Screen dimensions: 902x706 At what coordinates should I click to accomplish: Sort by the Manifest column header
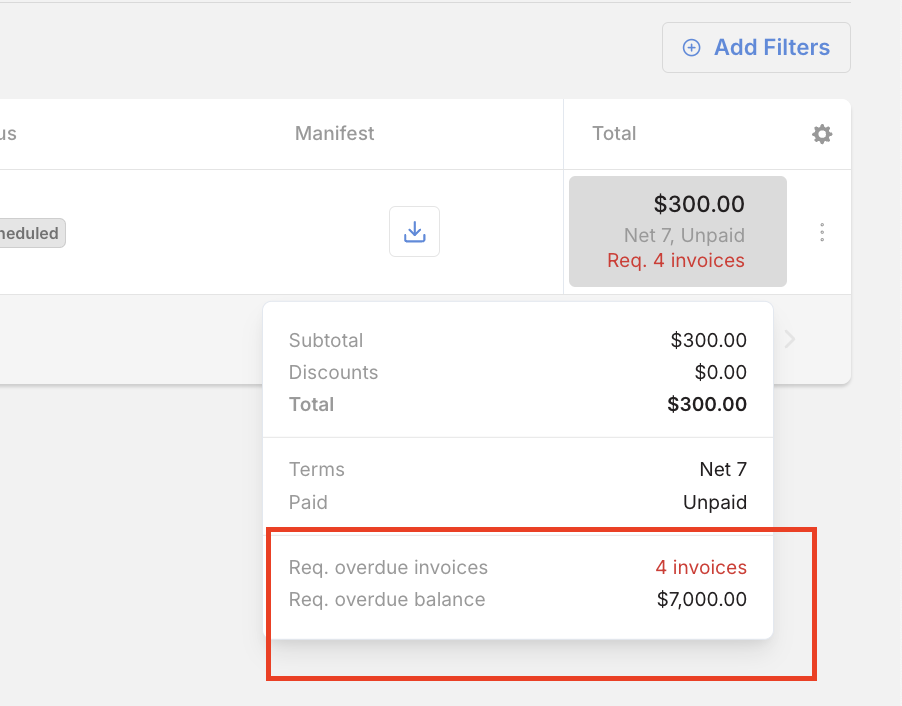(x=334, y=134)
